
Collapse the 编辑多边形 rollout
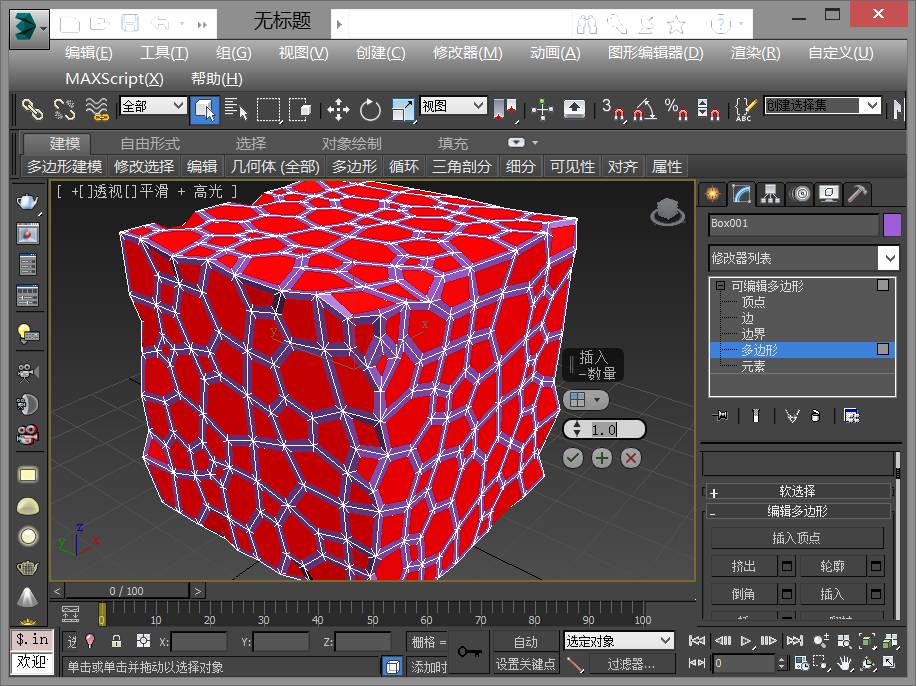[797, 511]
